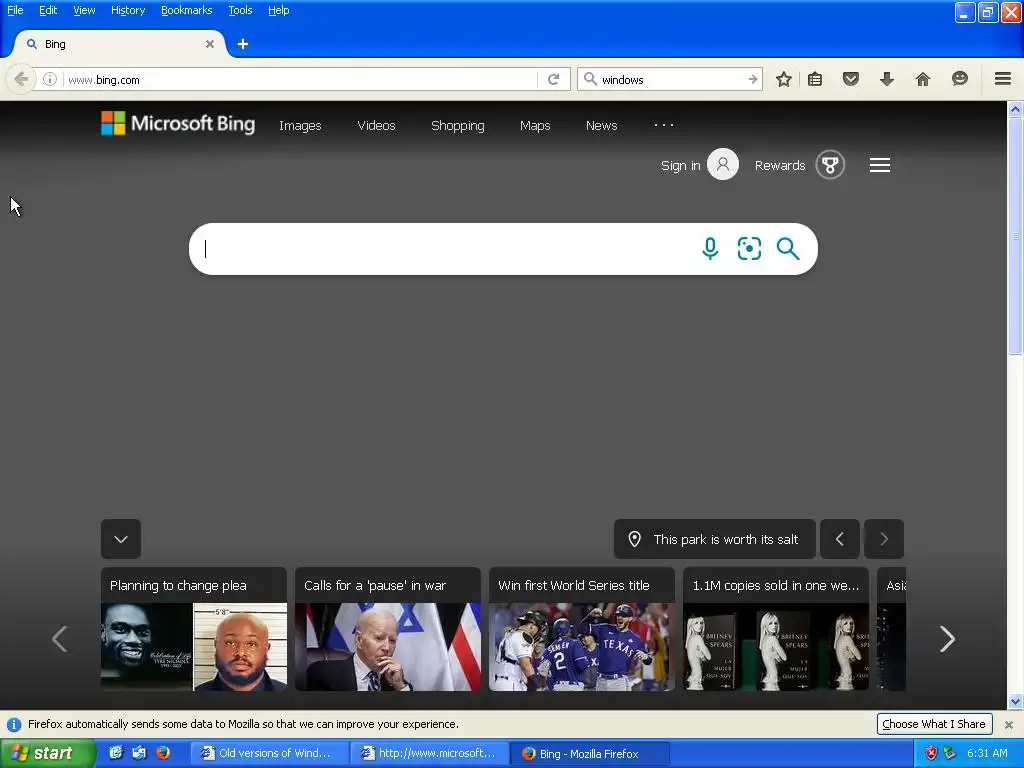This screenshot has height=768, width=1024.
Task: Open Bing settings hamburger menu
Action: click(880, 165)
